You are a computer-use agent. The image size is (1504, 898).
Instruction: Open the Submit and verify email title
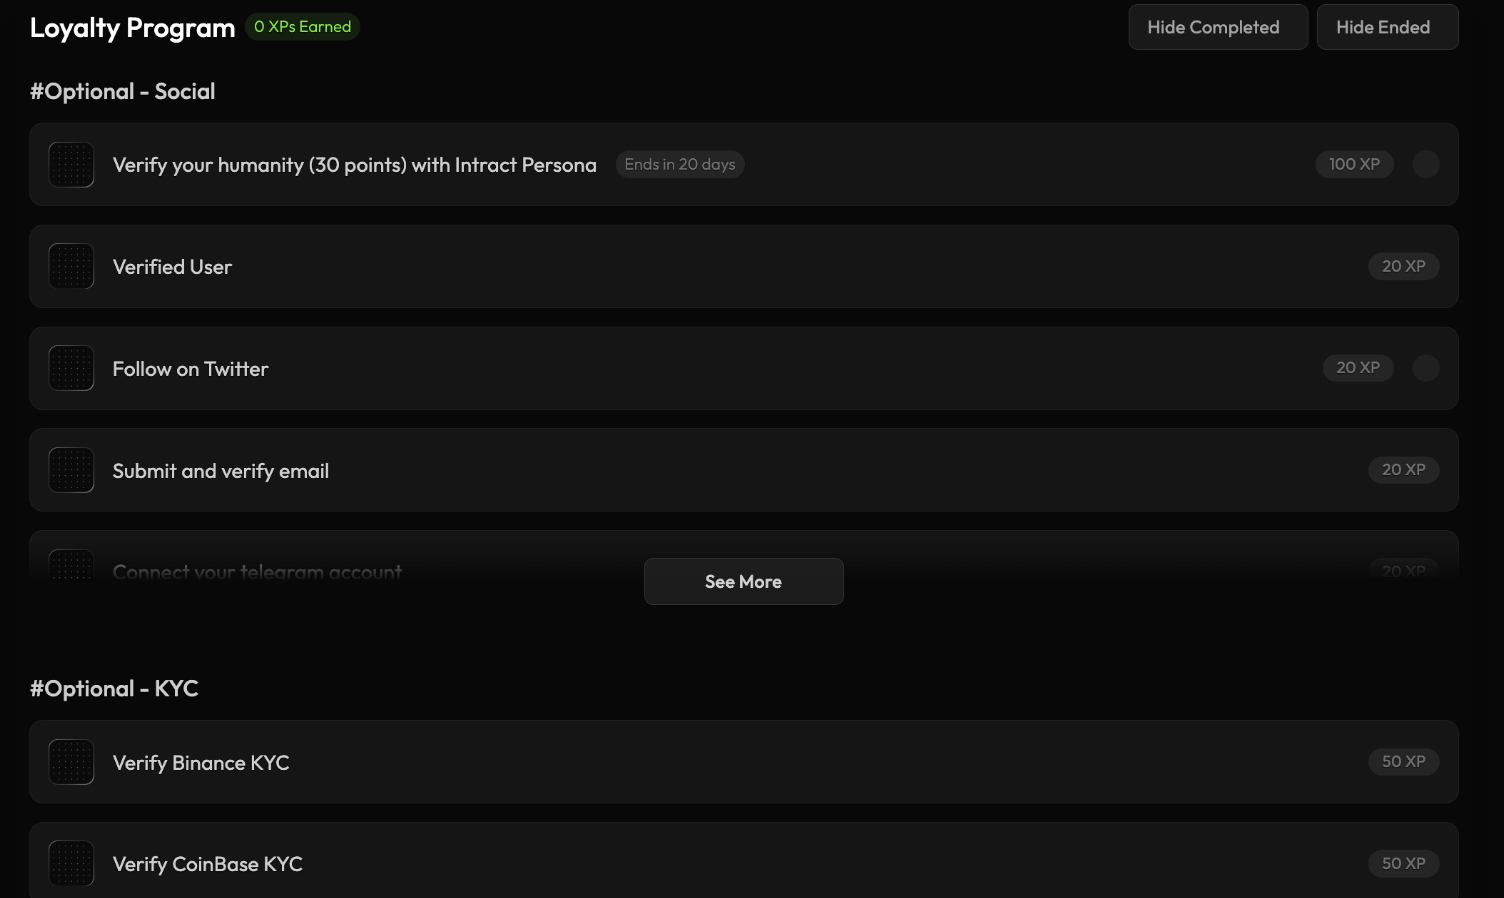click(x=220, y=471)
